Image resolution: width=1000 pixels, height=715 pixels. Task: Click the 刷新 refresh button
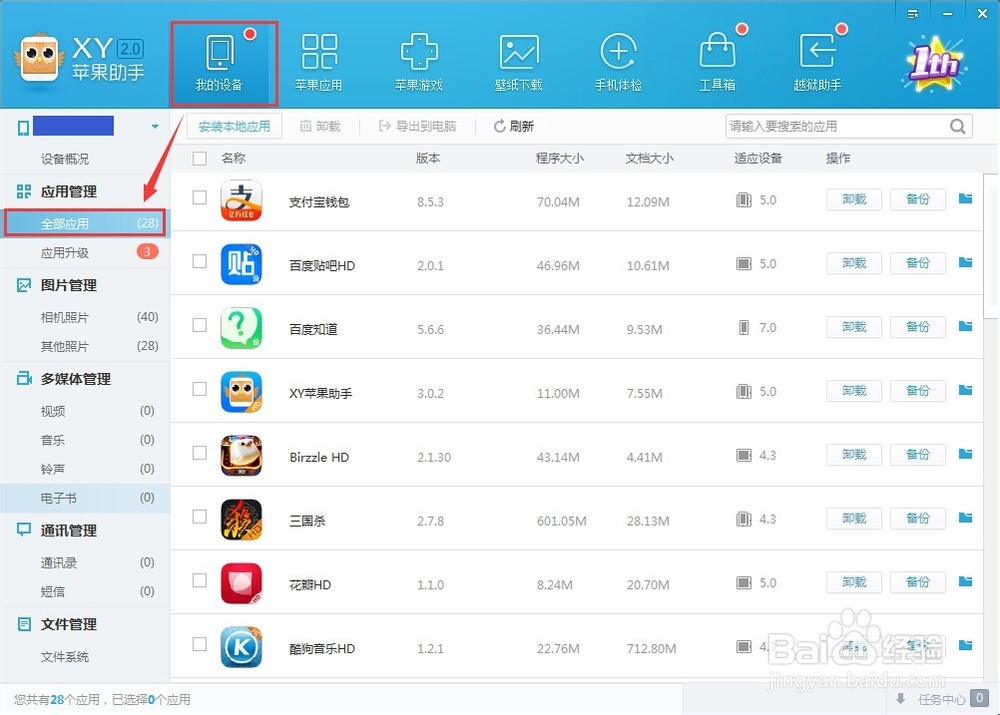tap(513, 126)
